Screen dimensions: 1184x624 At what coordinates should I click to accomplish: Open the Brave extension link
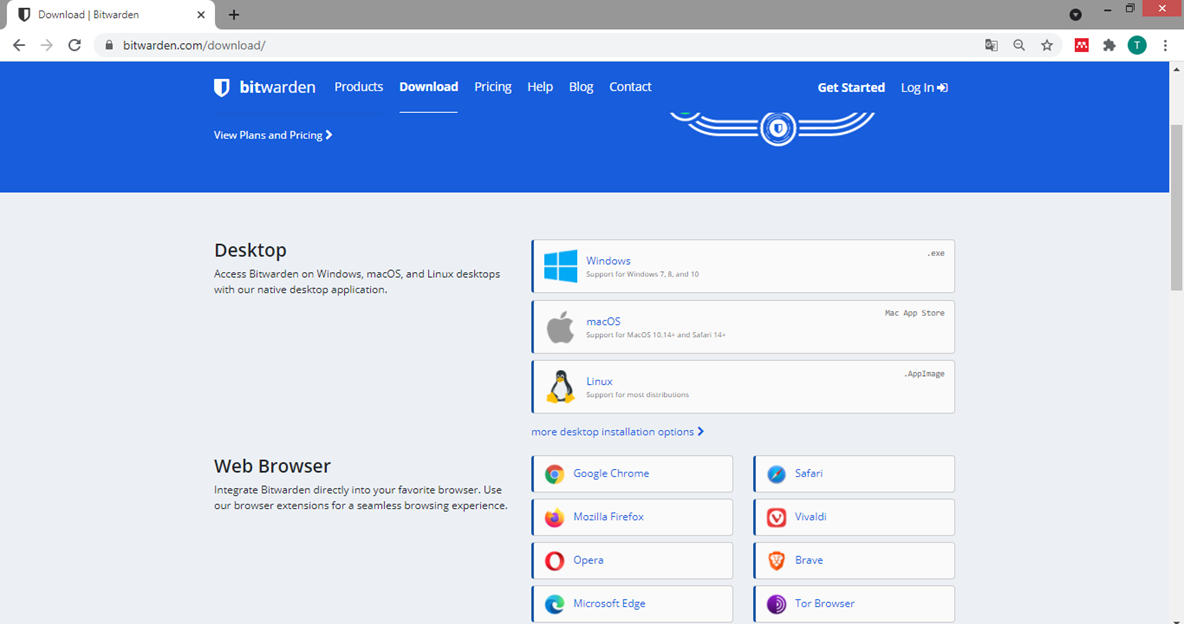(854, 561)
